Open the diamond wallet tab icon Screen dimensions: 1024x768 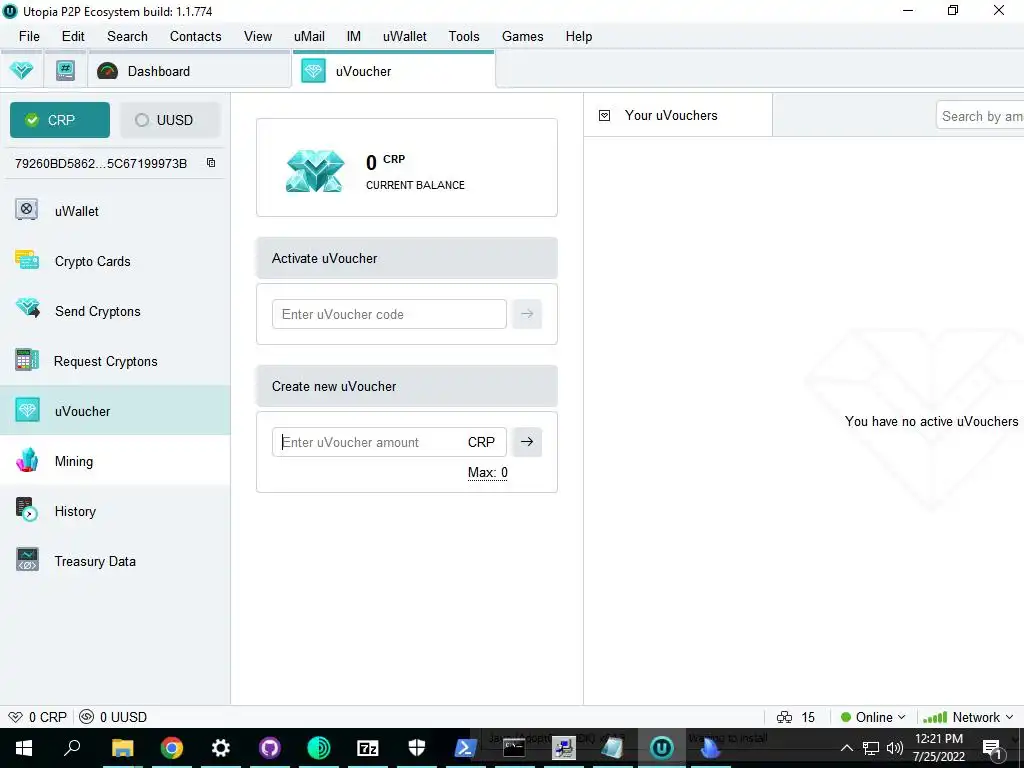[x=22, y=71]
